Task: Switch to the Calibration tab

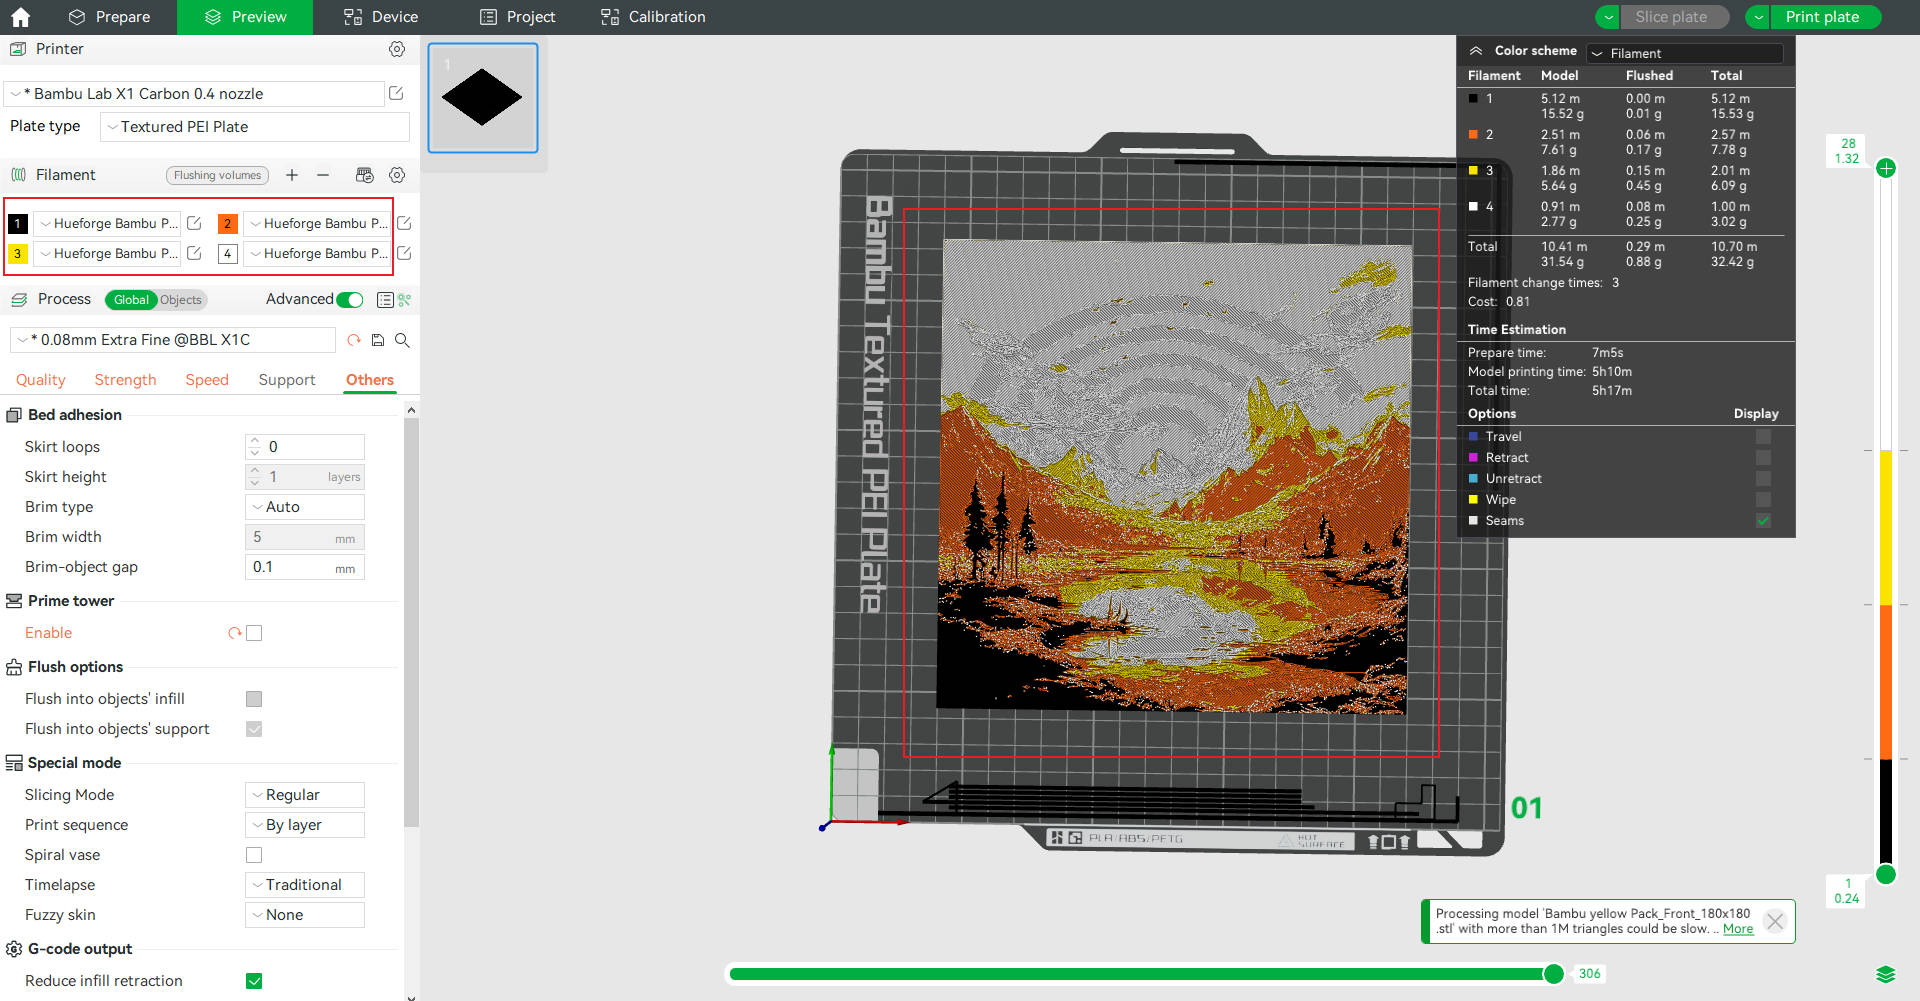Action: (653, 17)
